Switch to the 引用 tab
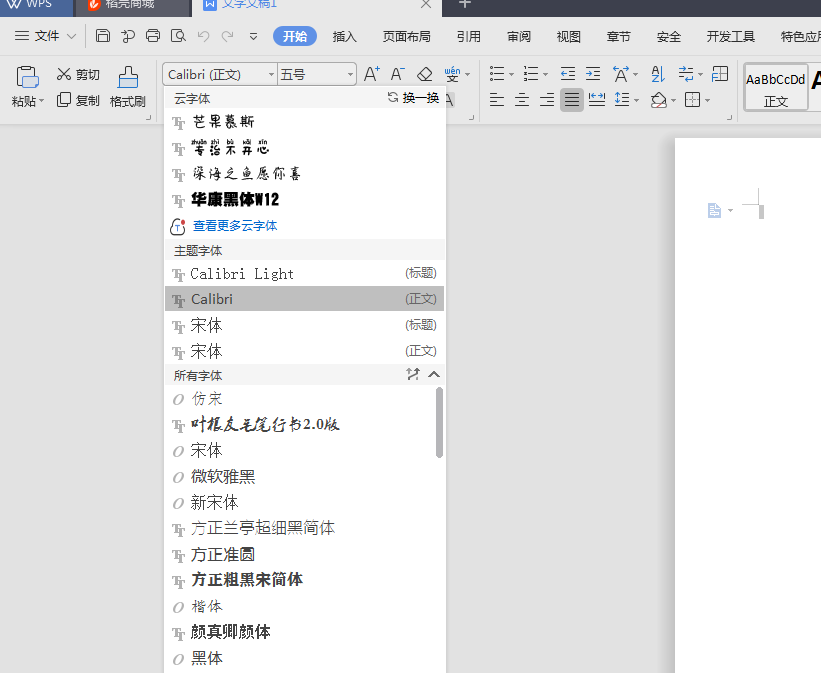 click(469, 36)
